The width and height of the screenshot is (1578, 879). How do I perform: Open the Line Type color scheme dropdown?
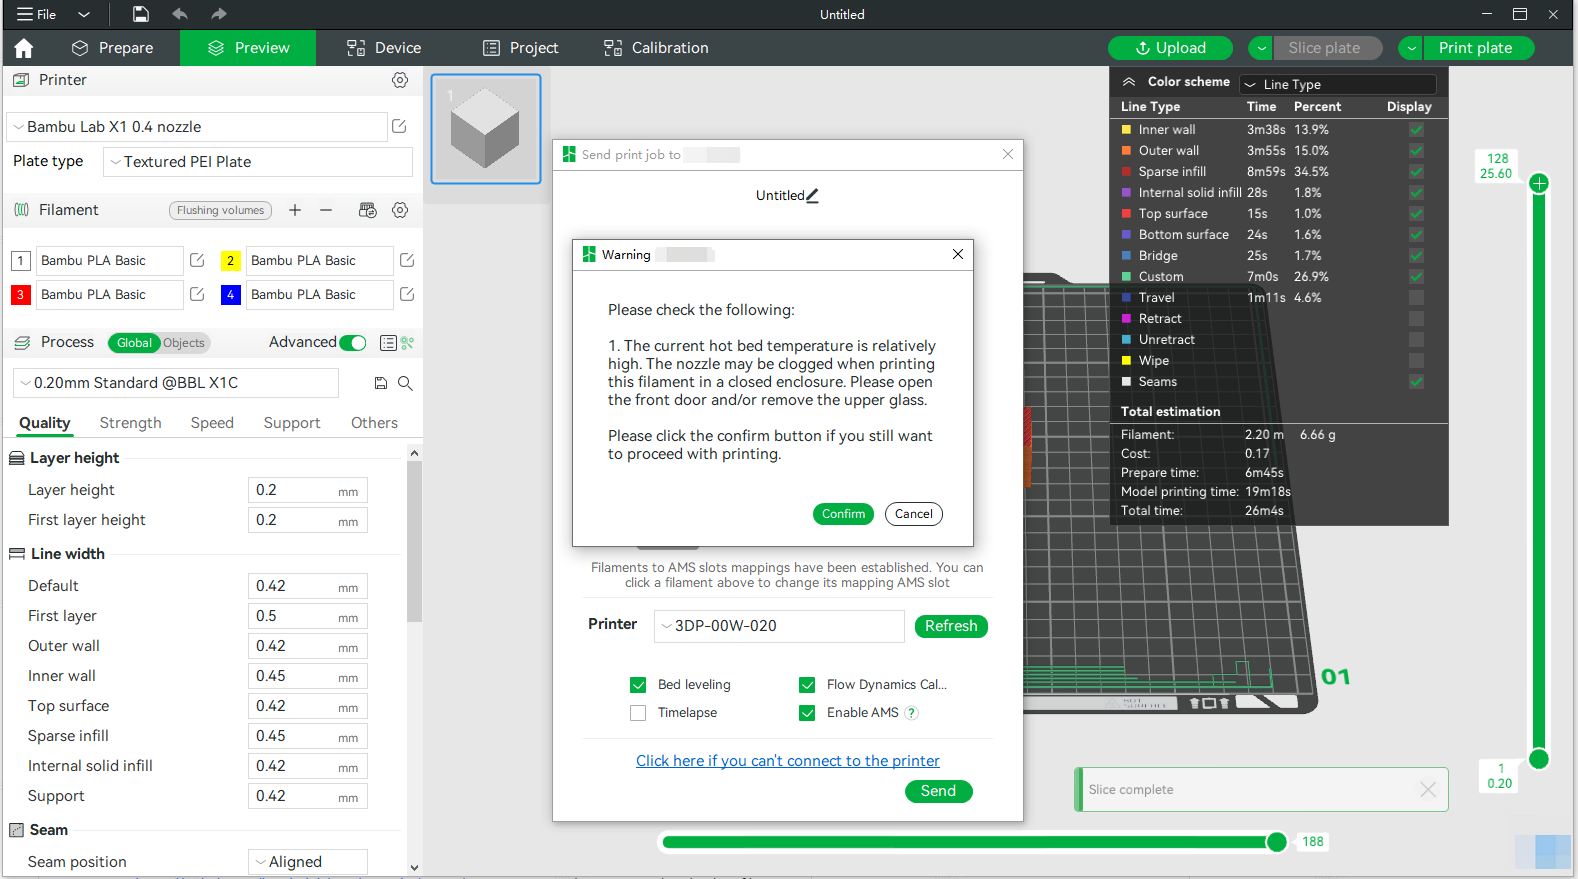[x=1338, y=85]
